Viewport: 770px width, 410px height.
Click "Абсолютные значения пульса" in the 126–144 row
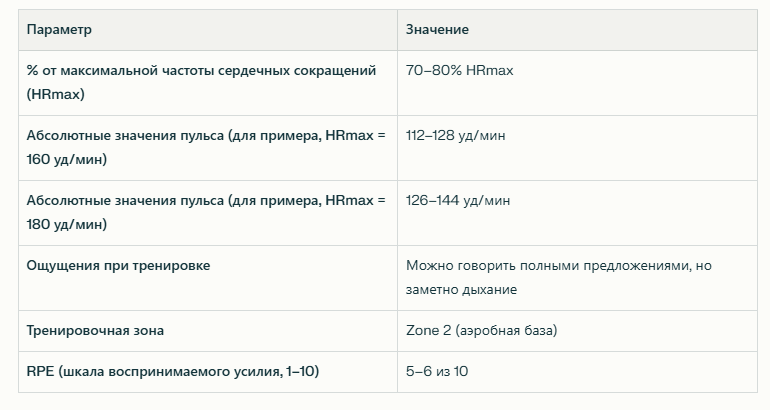click(x=125, y=201)
